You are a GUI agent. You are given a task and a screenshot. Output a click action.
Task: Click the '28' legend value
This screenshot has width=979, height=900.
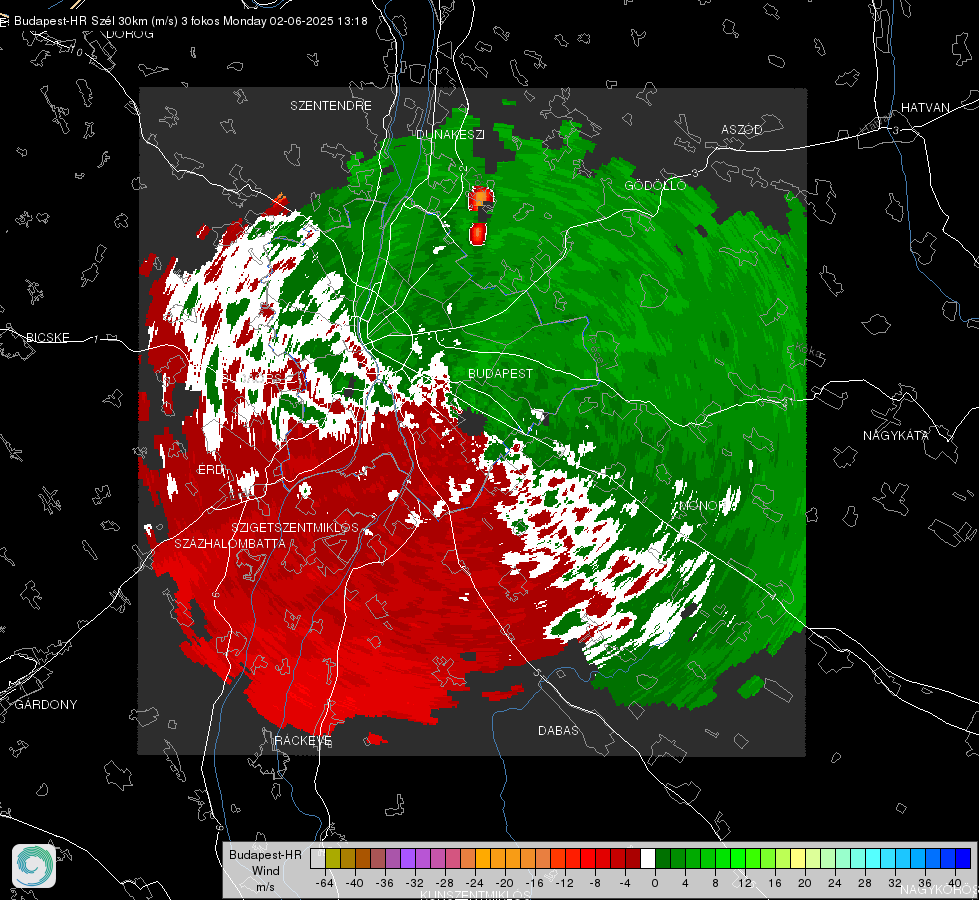[865, 883]
